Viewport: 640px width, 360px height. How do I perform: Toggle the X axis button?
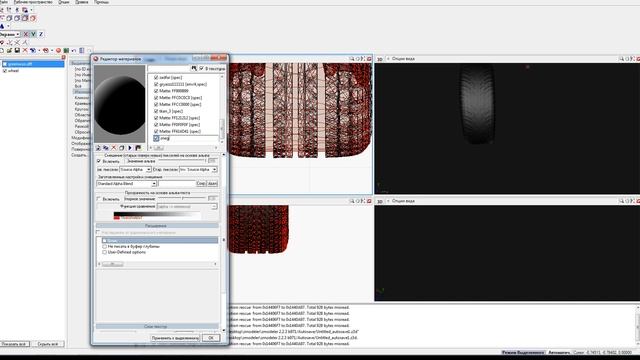26,34
